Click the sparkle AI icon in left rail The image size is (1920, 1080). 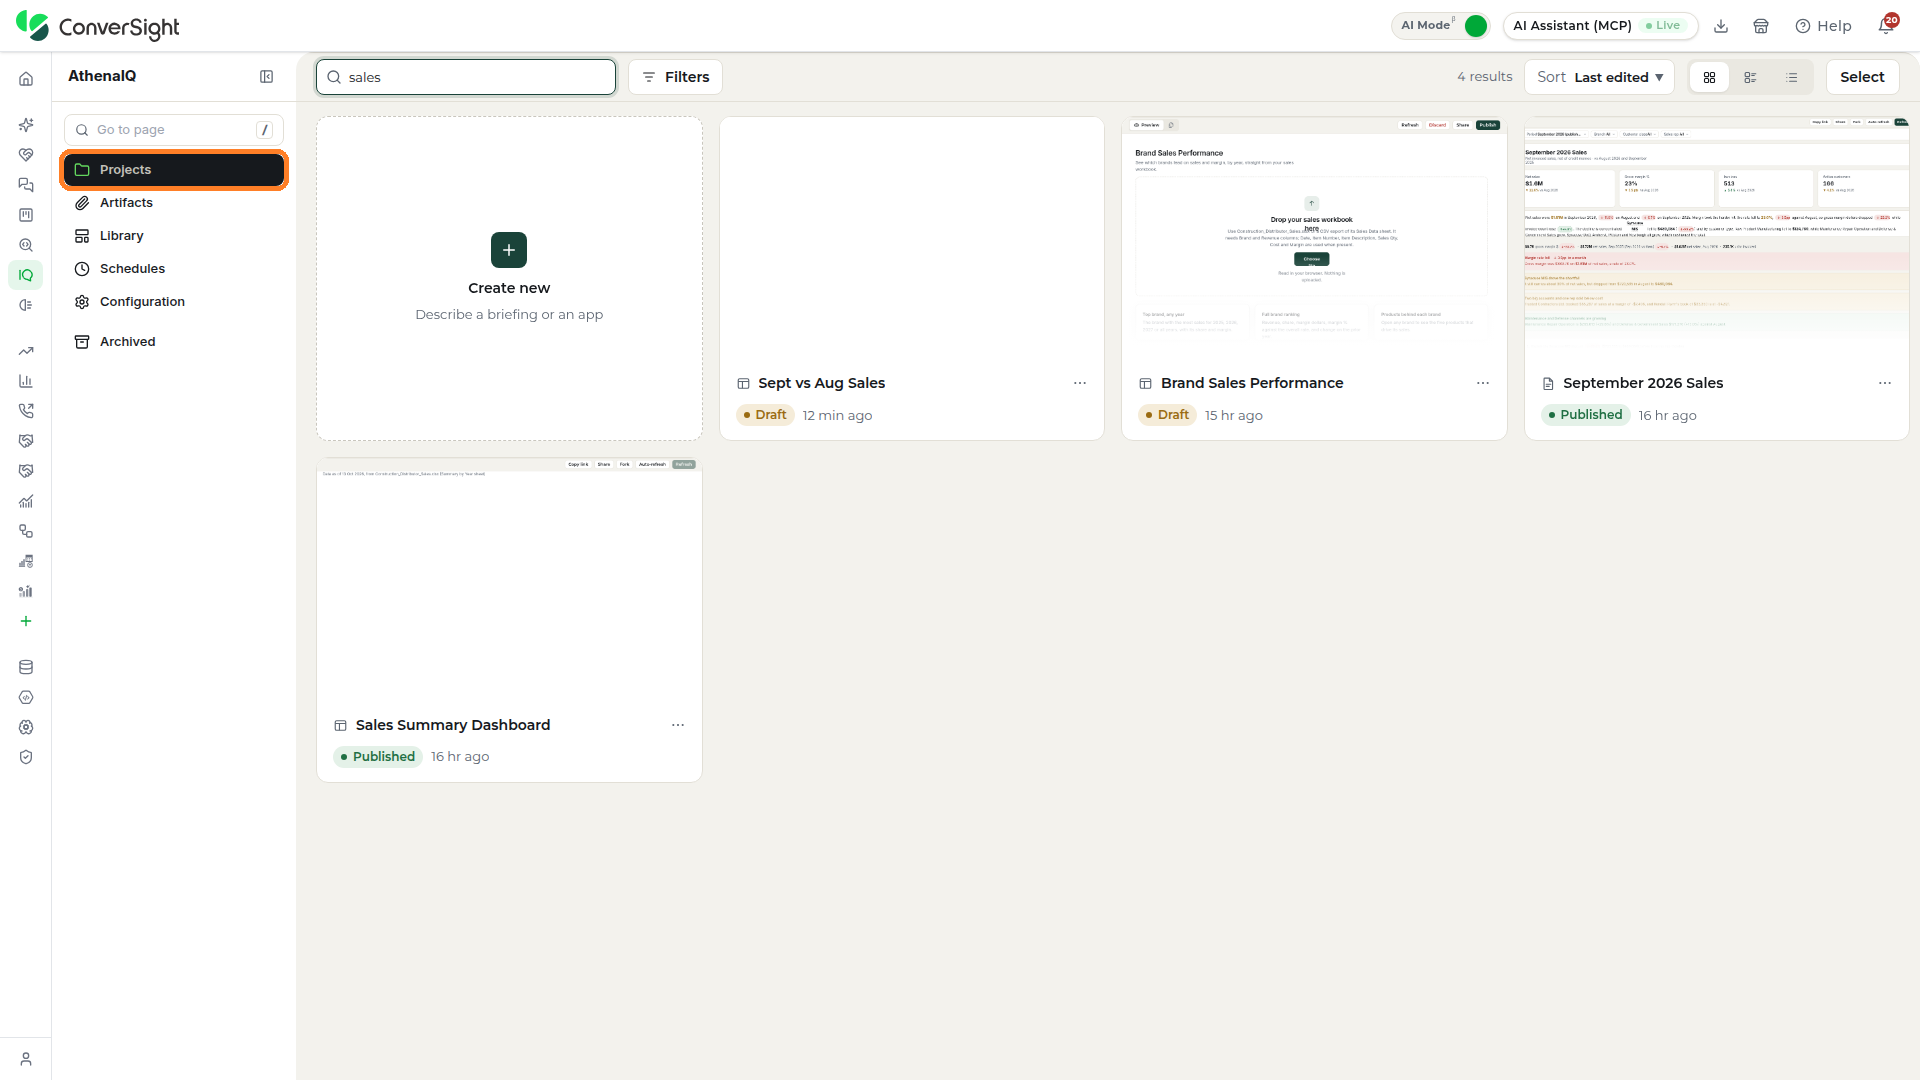26,125
